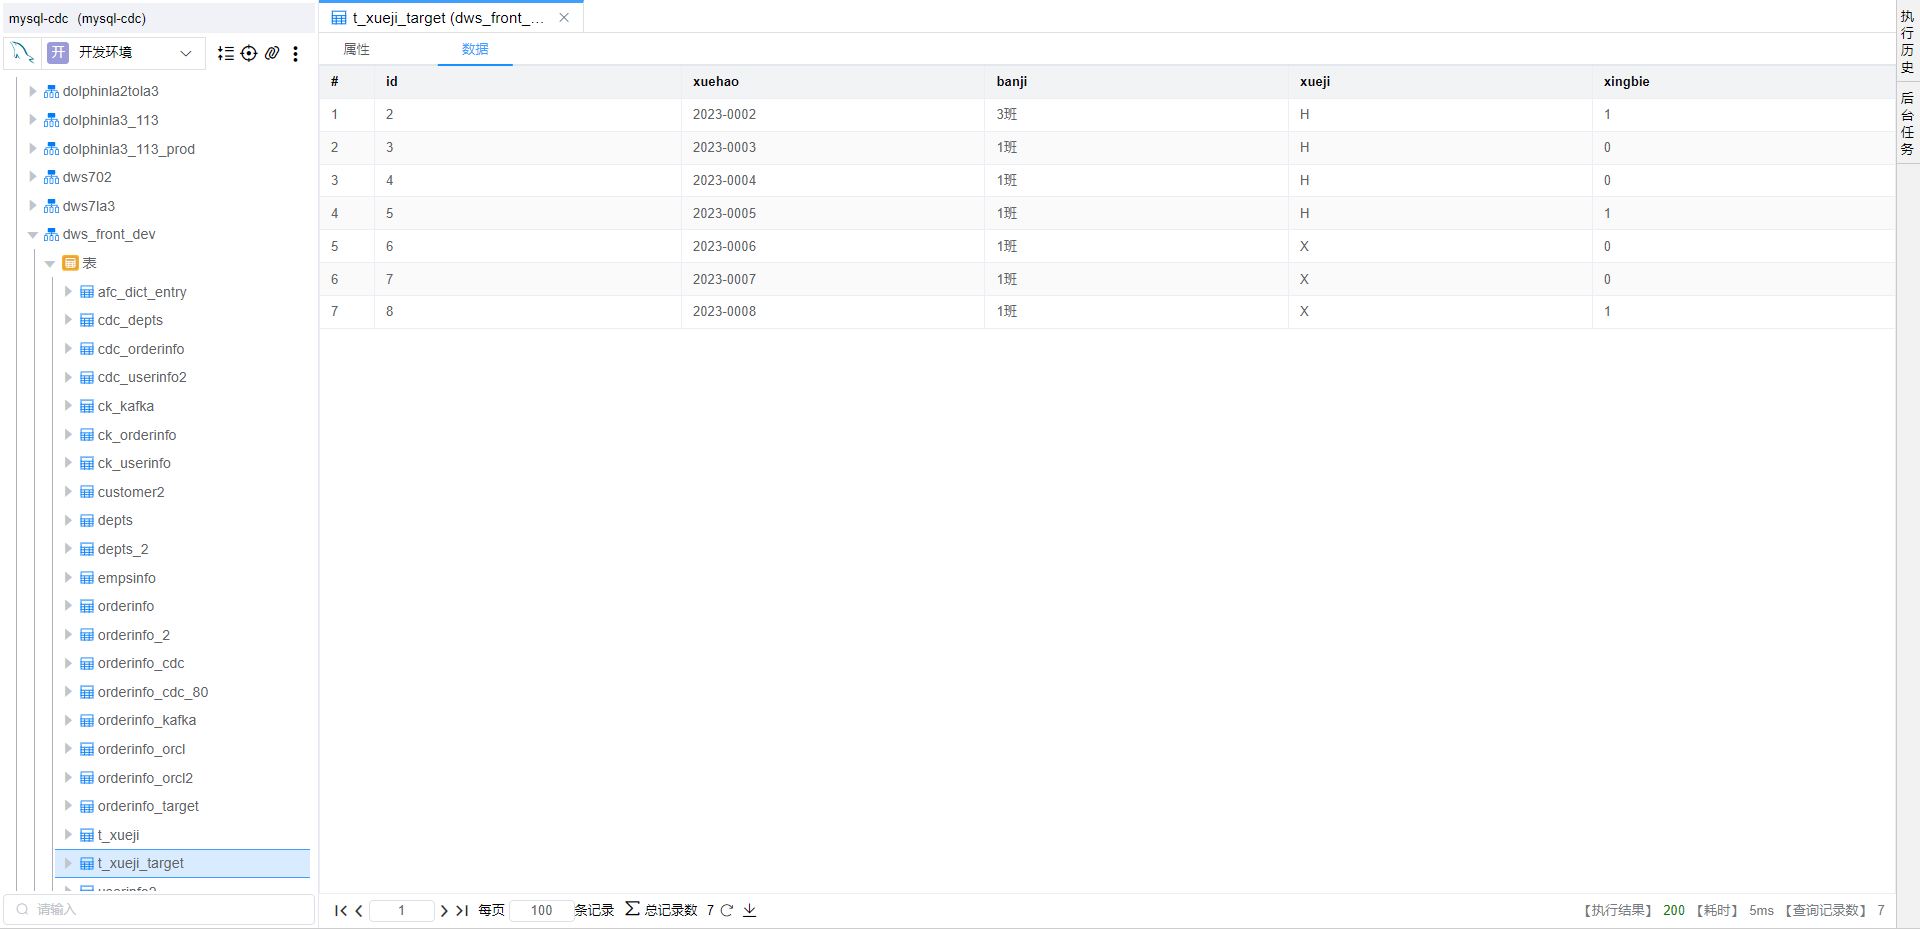Image resolution: width=1920 pixels, height=929 pixels.
Task: Click the tree list view icon
Action: 226,53
